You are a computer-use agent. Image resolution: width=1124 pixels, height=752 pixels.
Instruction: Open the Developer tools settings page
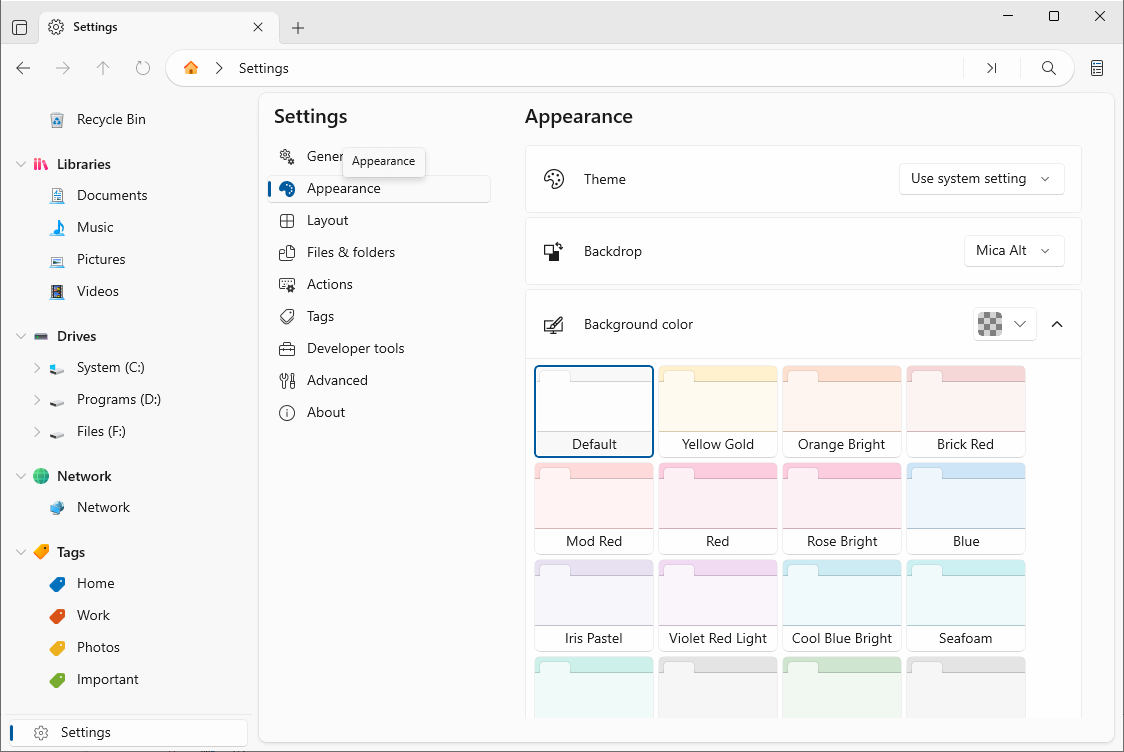[379, 348]
